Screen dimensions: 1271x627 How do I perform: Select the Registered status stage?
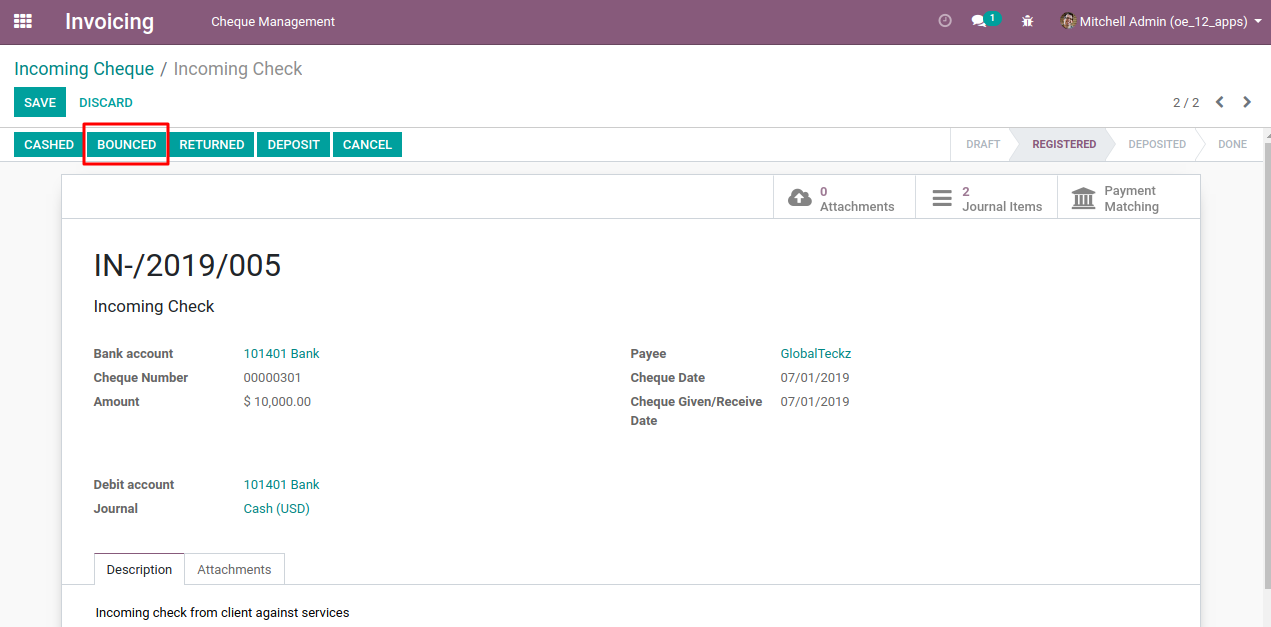coord(1064,144)
